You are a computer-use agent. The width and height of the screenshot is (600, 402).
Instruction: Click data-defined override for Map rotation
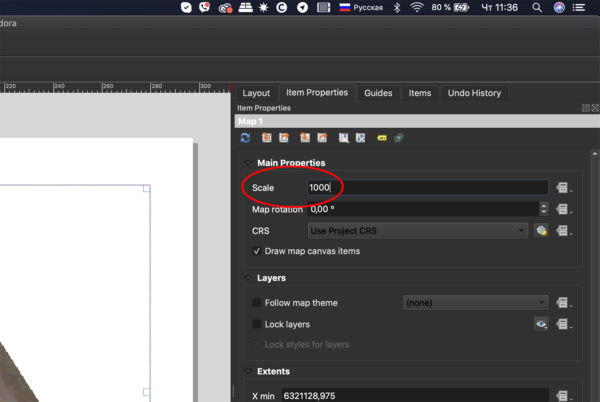pos(563,209)
